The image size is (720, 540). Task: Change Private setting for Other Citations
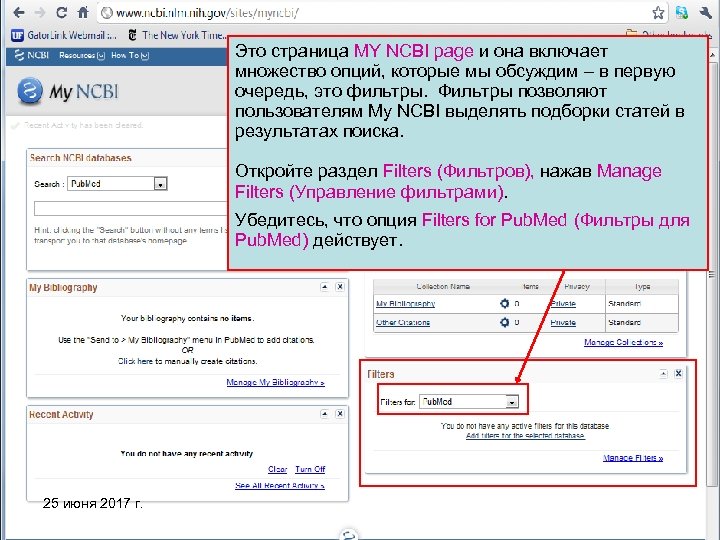[x=563, y=322]
